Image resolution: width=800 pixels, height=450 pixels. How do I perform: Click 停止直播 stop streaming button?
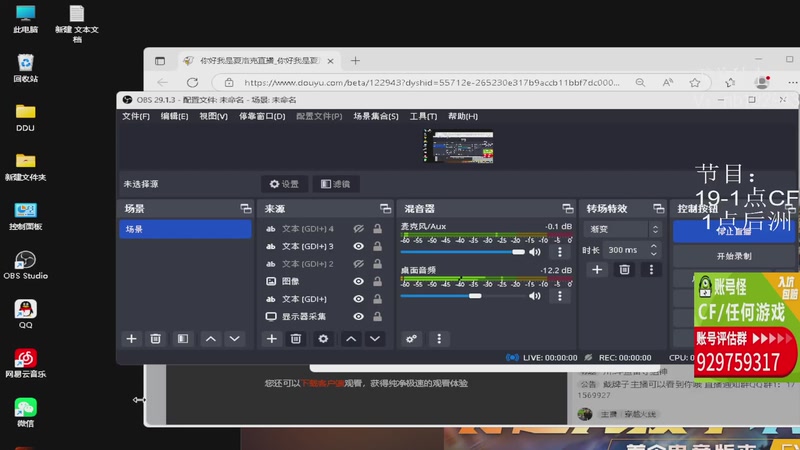point(734,231)
